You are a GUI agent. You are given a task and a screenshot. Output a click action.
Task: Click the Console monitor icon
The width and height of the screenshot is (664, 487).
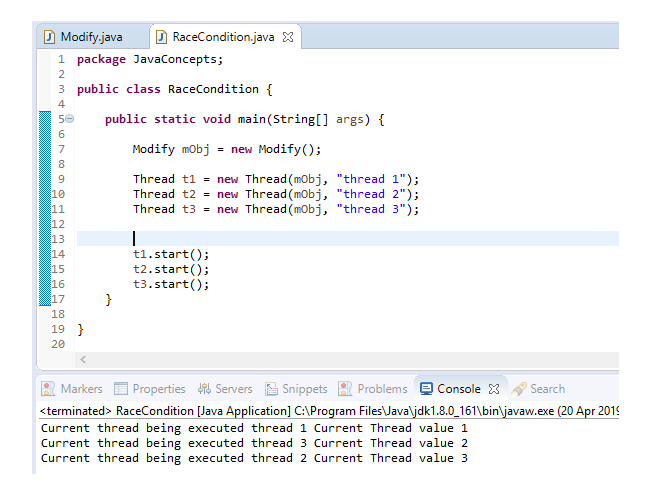(426, 389)
